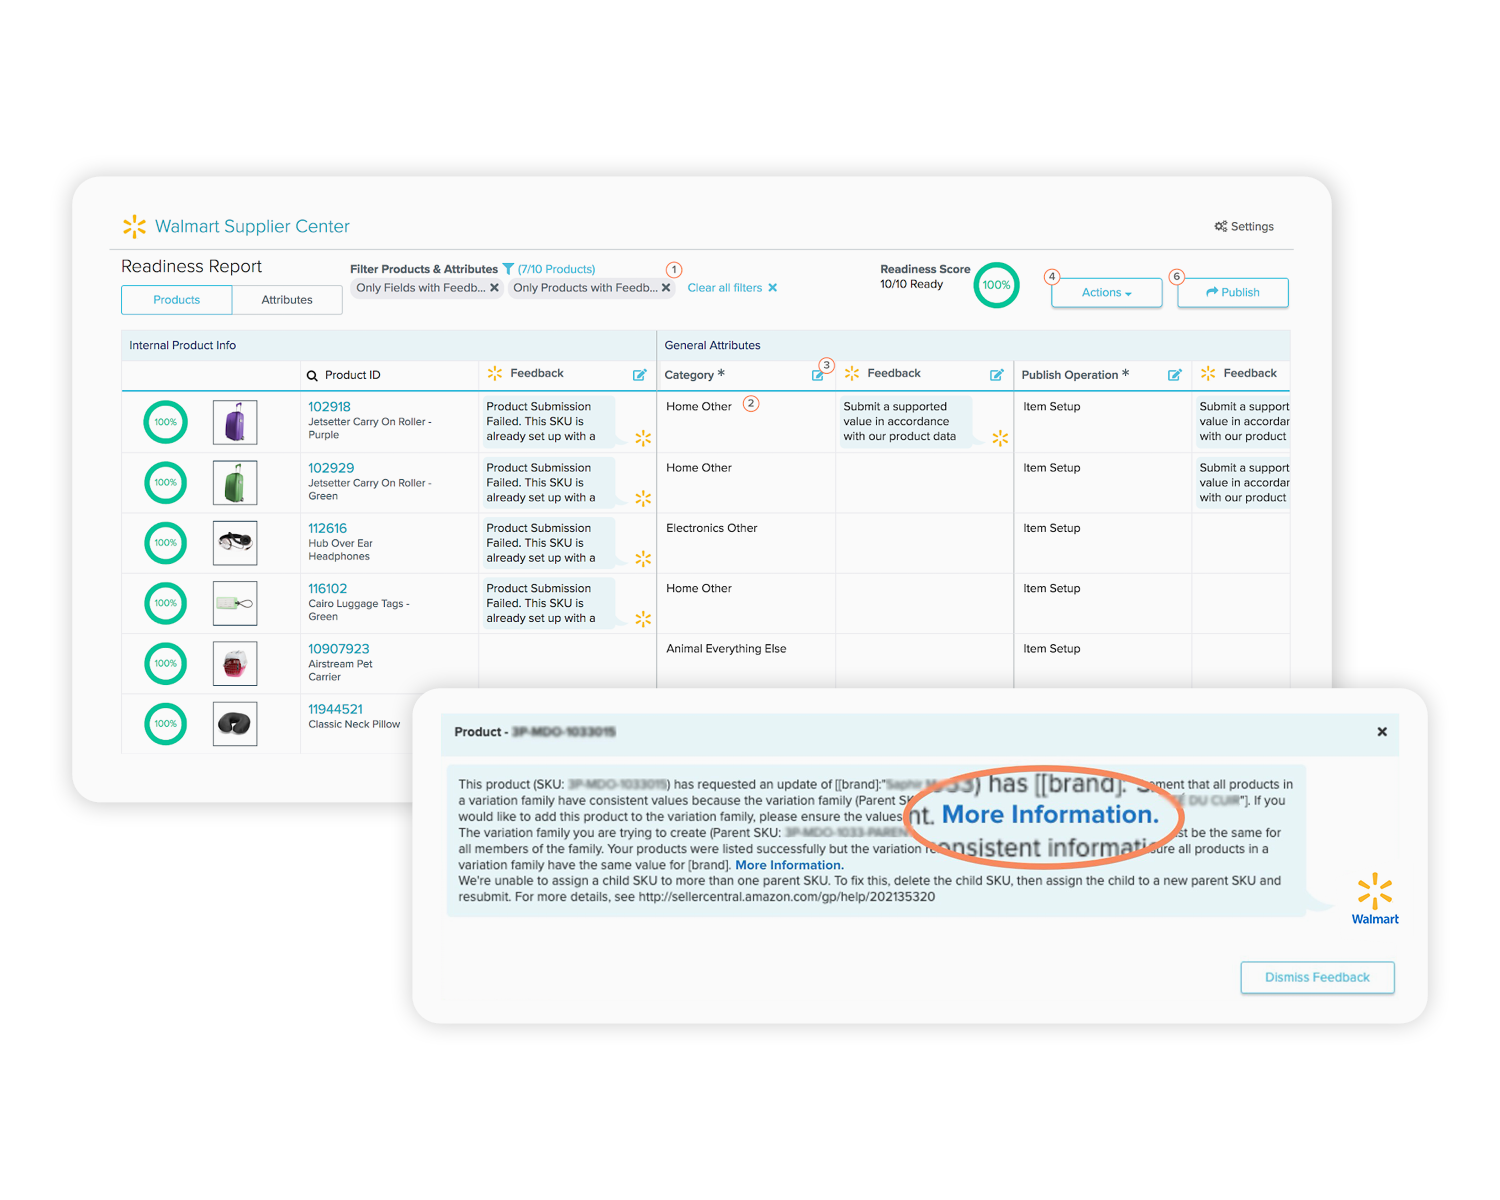1500x1200 pixels.
Task: Click feedback spark icon in row 112616
Action: click(643, 558)
